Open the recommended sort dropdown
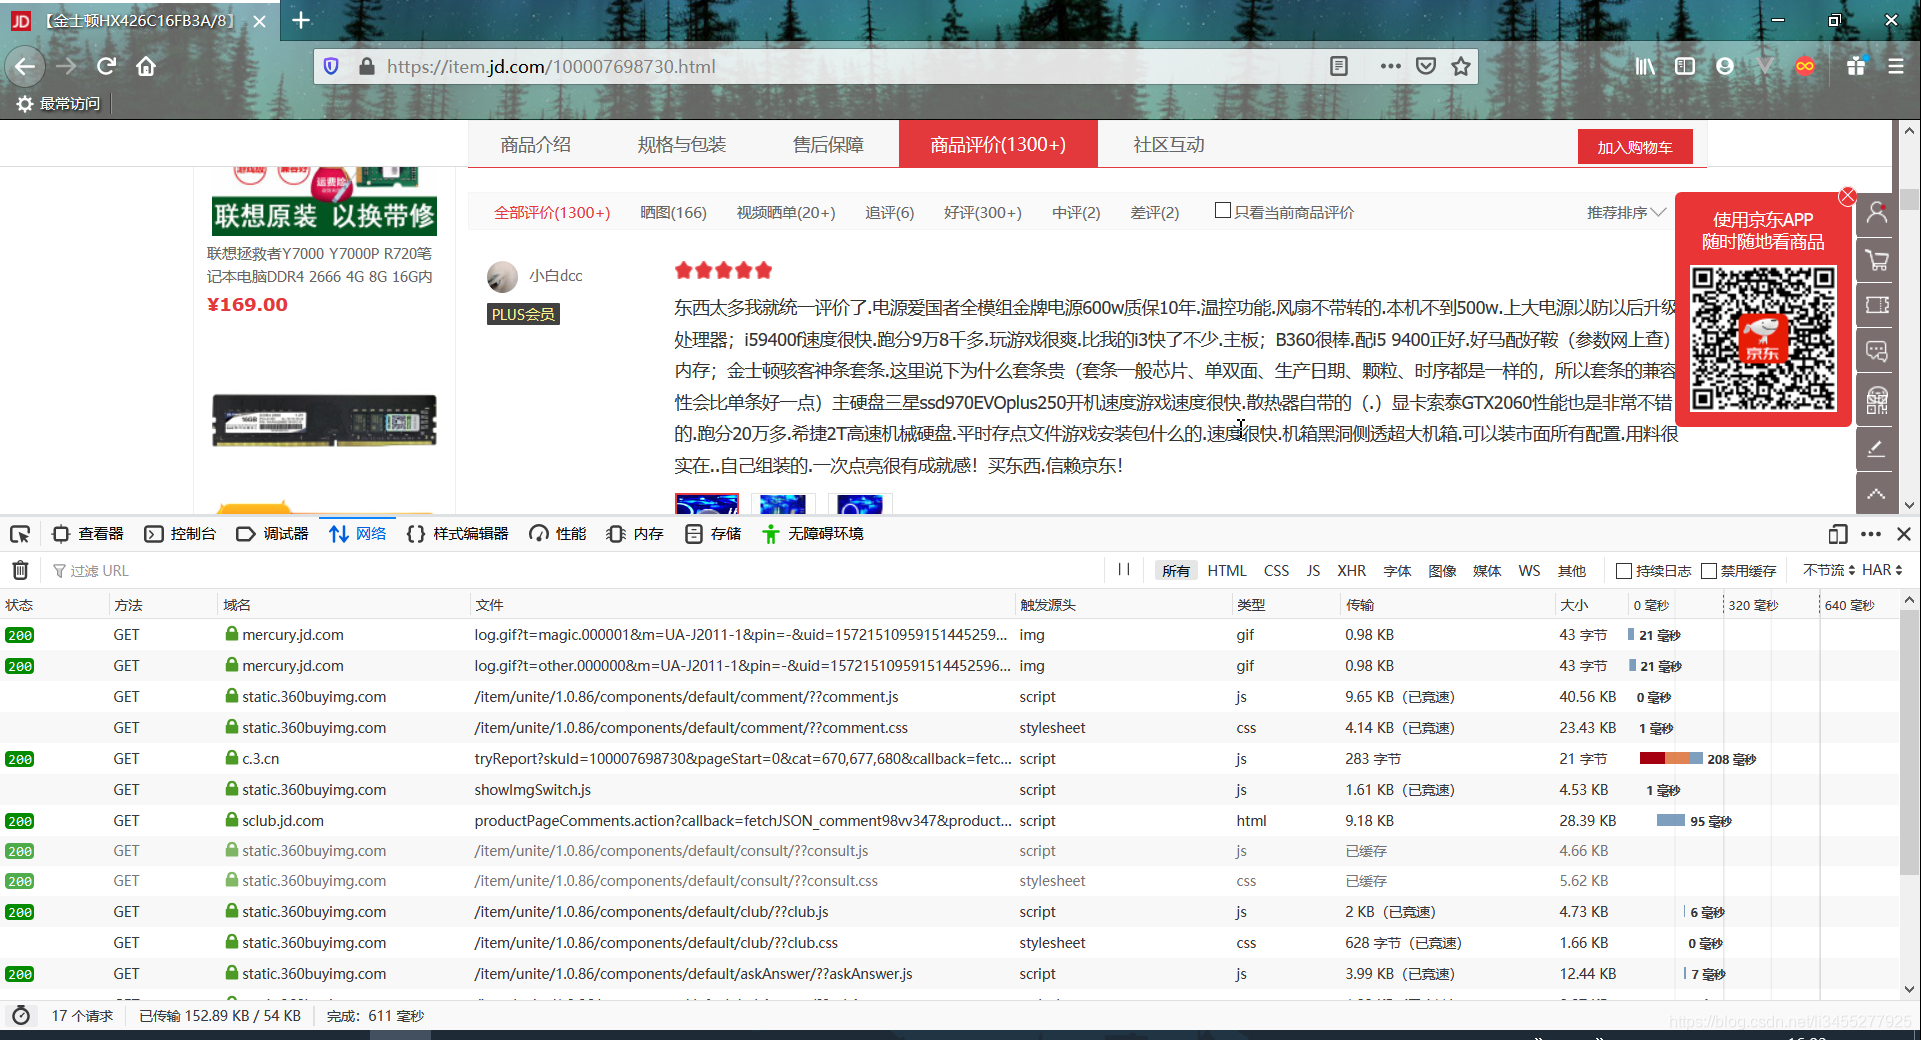 (x=1626, y=212)
